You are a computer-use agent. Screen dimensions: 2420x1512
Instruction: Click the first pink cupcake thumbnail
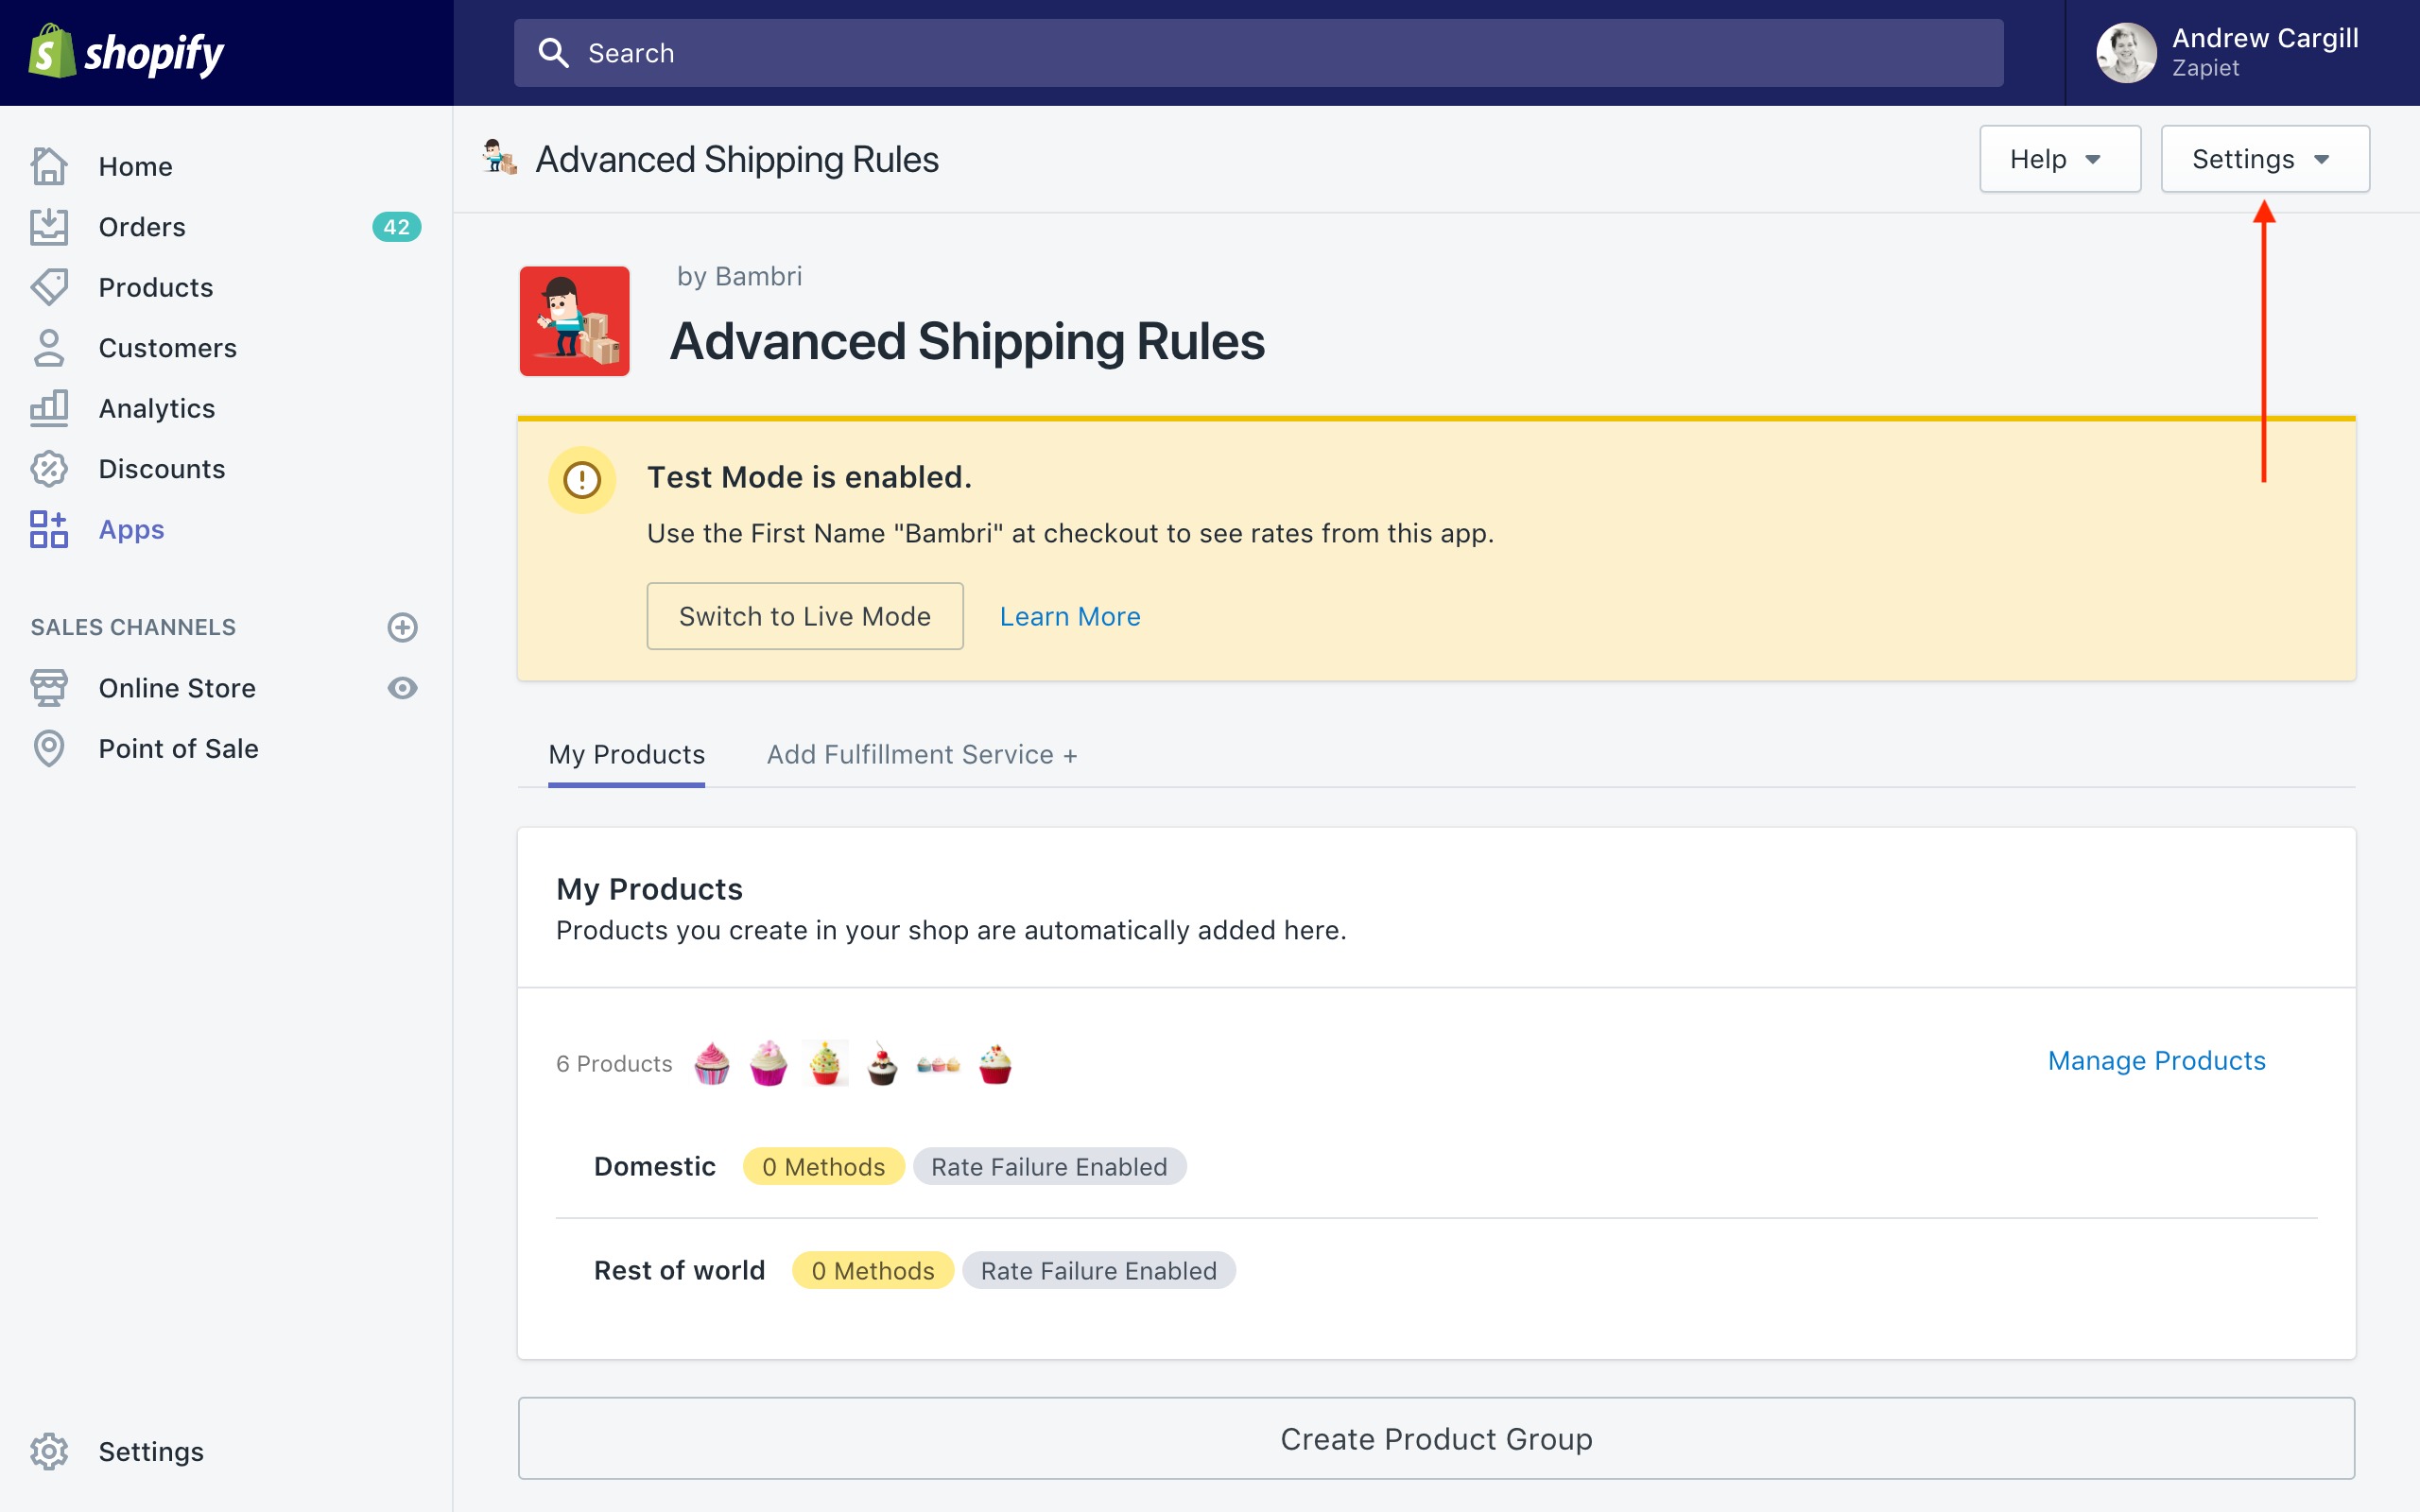pyautogui.click(x=712, y=1063)
